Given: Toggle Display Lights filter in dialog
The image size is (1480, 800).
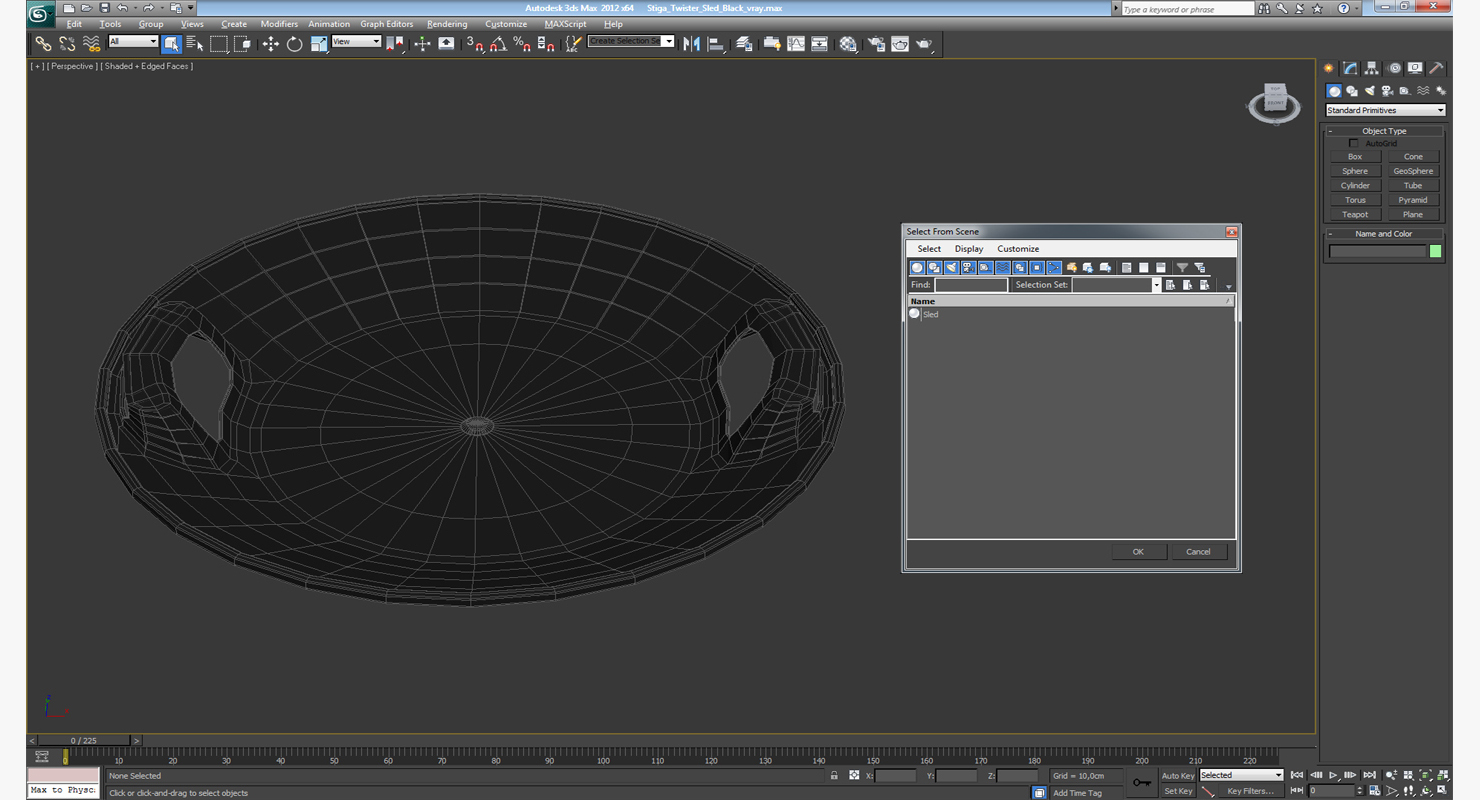Looking at the screenshot, I should pos(951,268).
